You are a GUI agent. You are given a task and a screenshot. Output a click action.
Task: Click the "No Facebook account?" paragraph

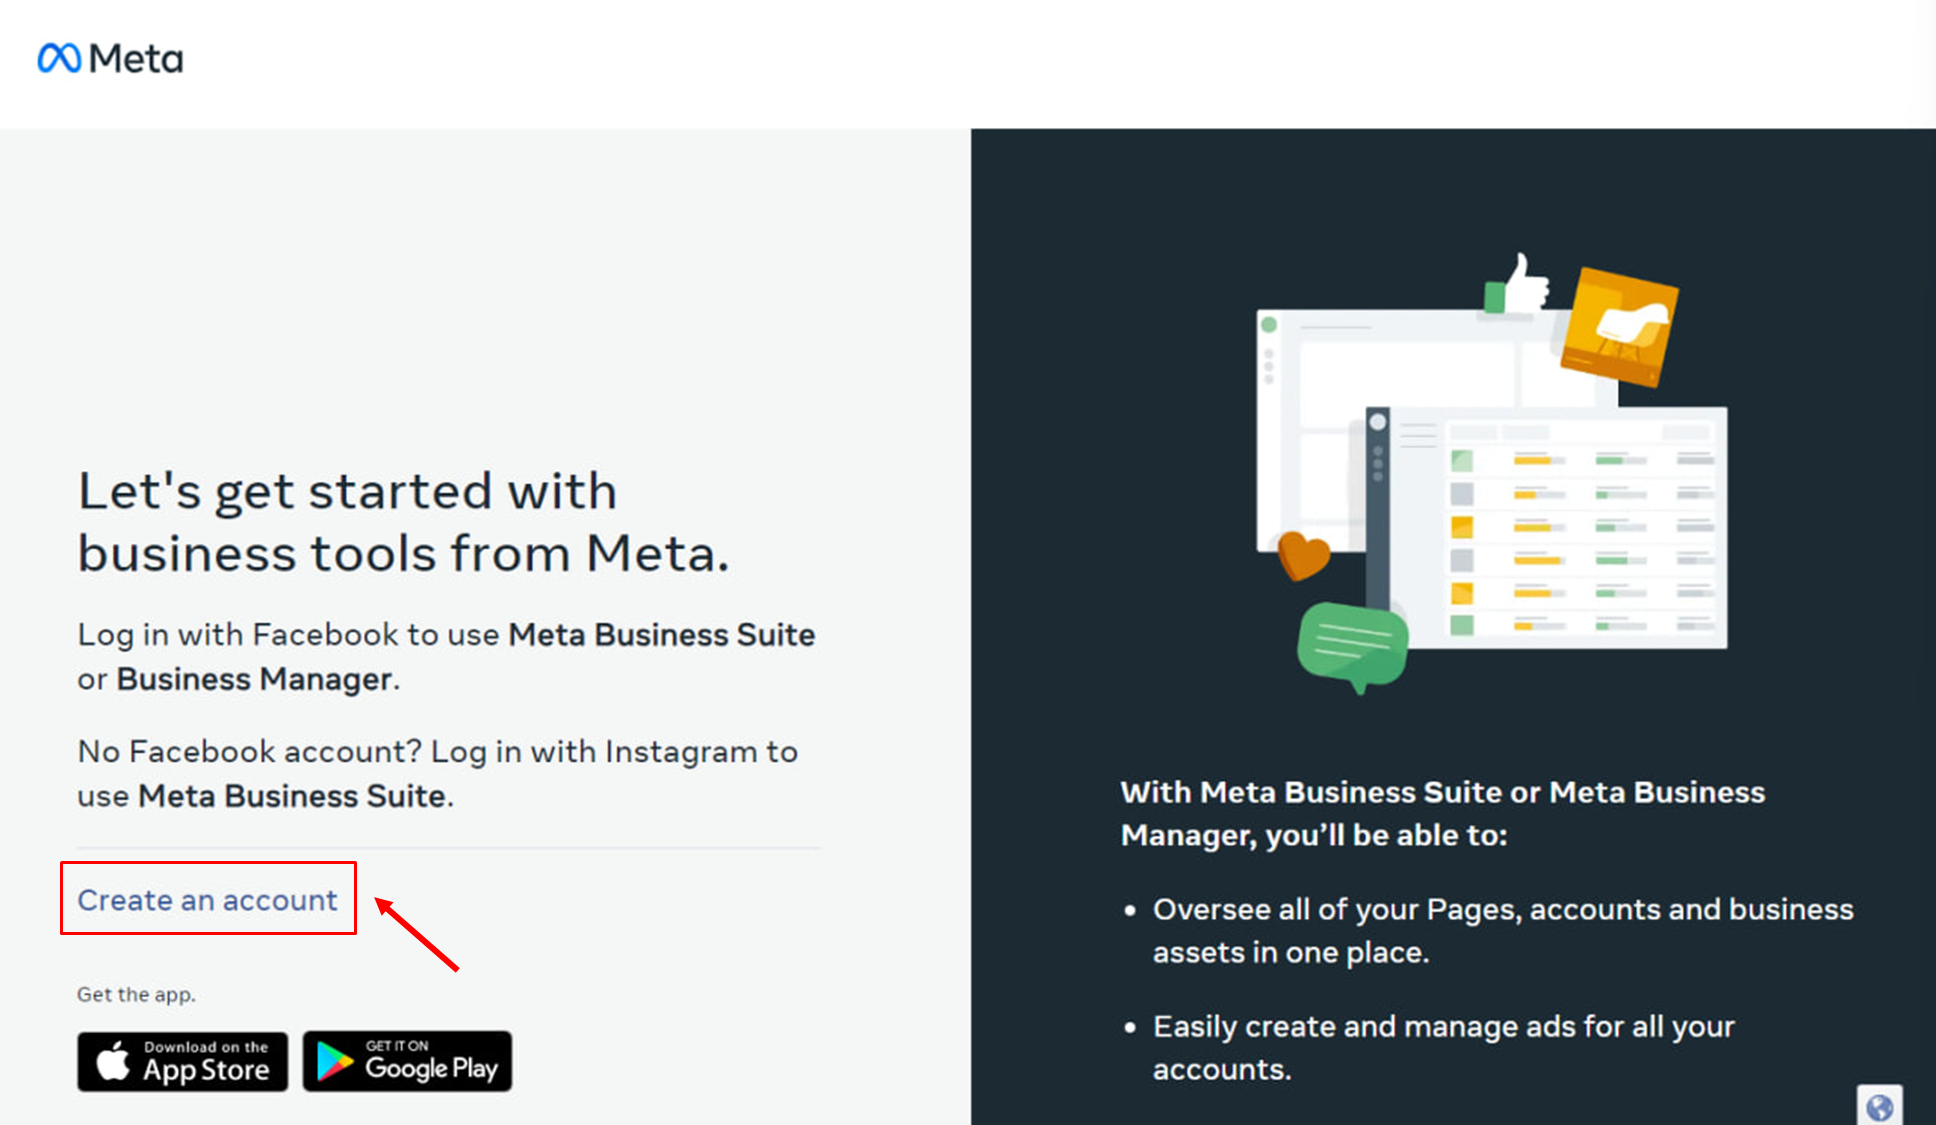pyautogui.click(x=437, y=773)
